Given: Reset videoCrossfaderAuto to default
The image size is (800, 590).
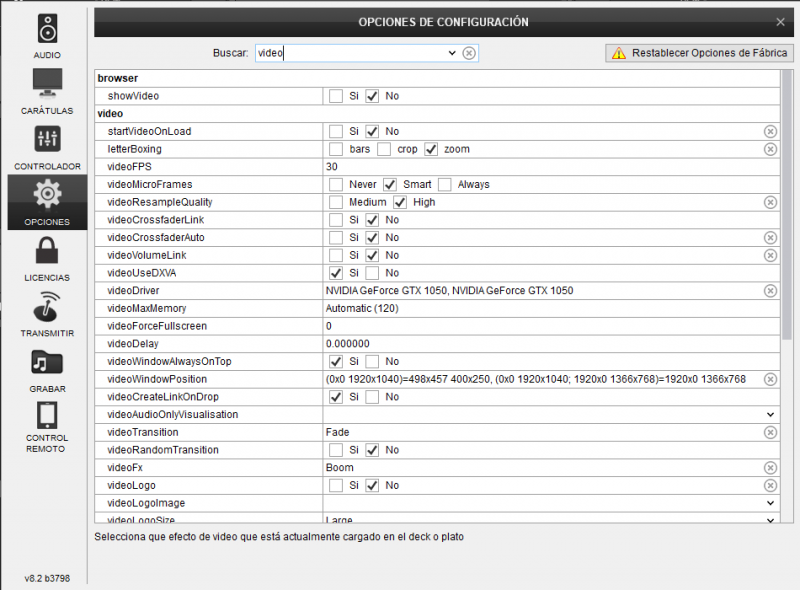Looking at the screenshot, I should [770, 238].
